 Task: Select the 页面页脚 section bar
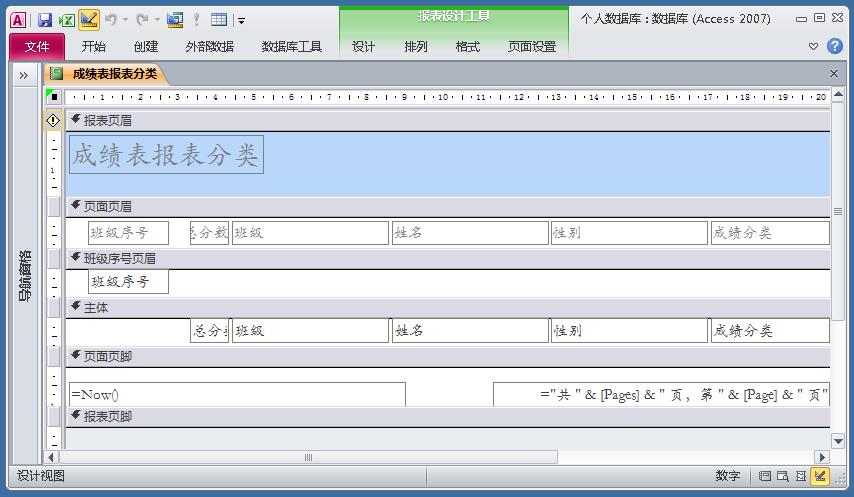(448, 357)
